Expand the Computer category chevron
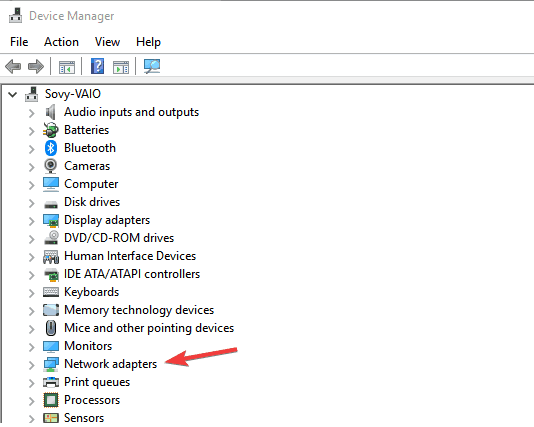534x427 pixels. tap(31, 185)
